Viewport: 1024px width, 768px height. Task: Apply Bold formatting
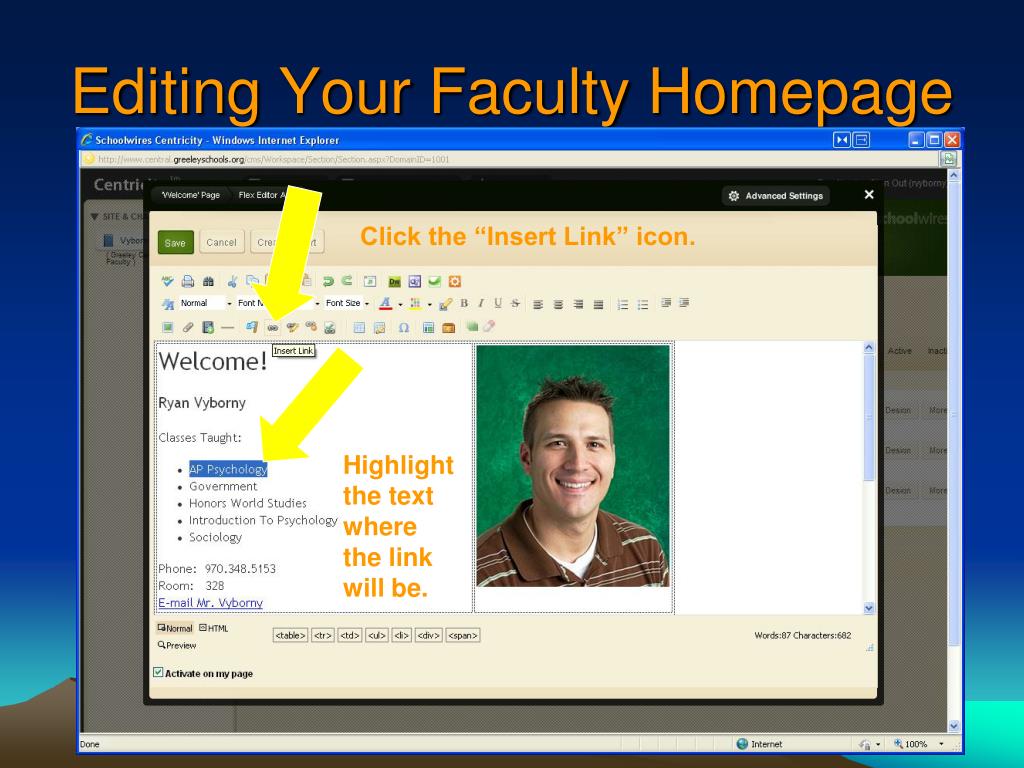(464, 303)
